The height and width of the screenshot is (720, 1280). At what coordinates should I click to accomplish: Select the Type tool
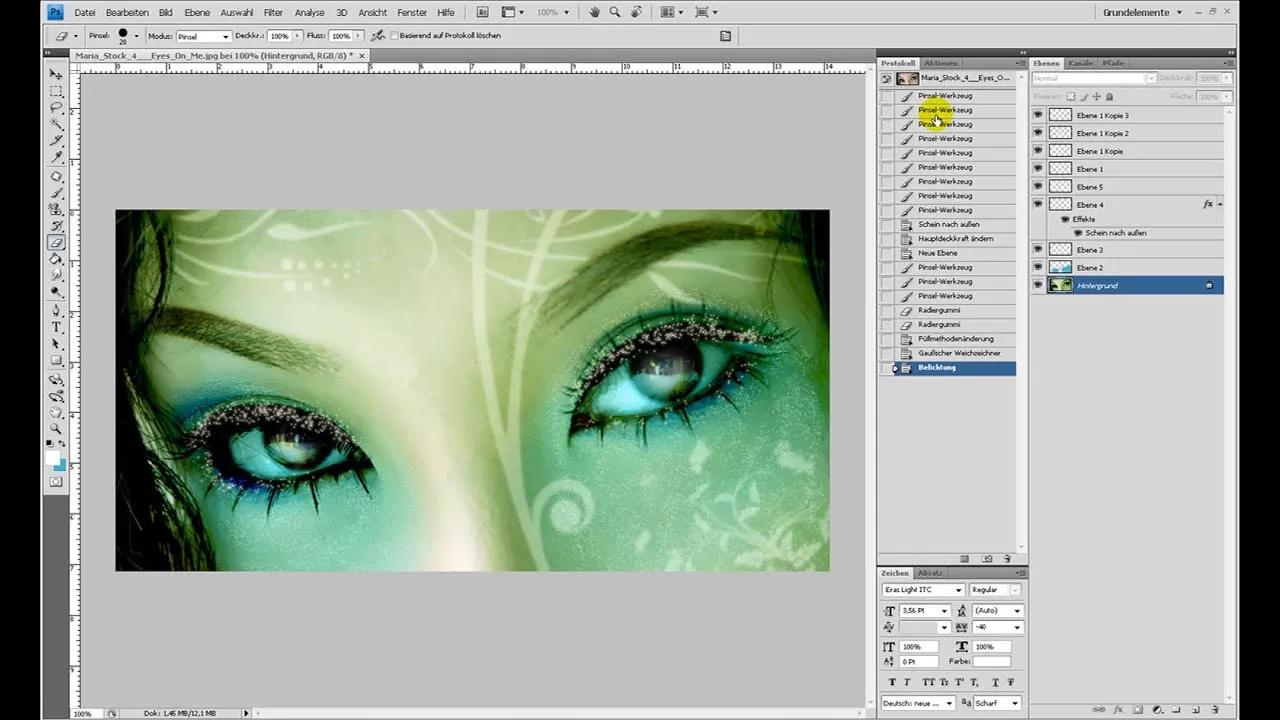click(57, 326)
